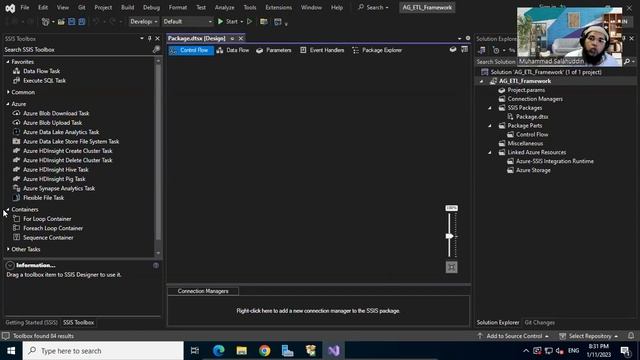
Task: Click Azure HDInsight Pig Task
Action: (54, 179)
